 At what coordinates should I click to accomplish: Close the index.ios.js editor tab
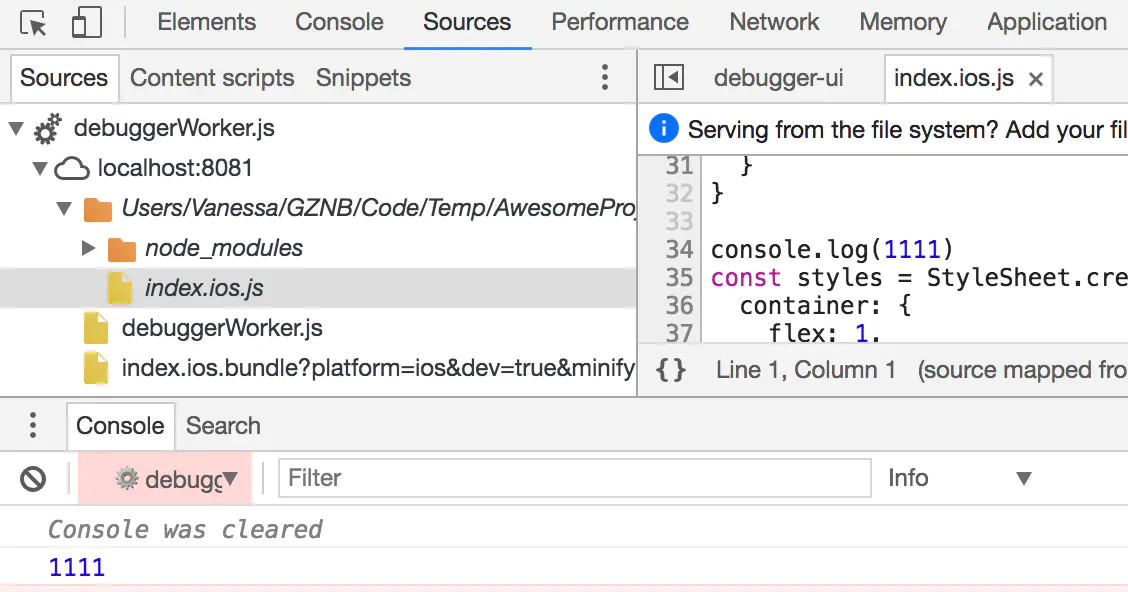tap(1036, 79)
